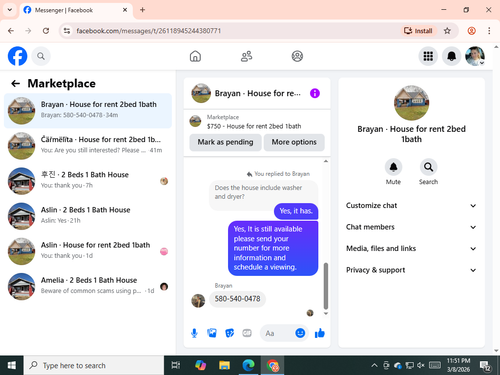Viewport: 500px width, 375px height.
Task: Expand the Chat members section
Action: 411,227
